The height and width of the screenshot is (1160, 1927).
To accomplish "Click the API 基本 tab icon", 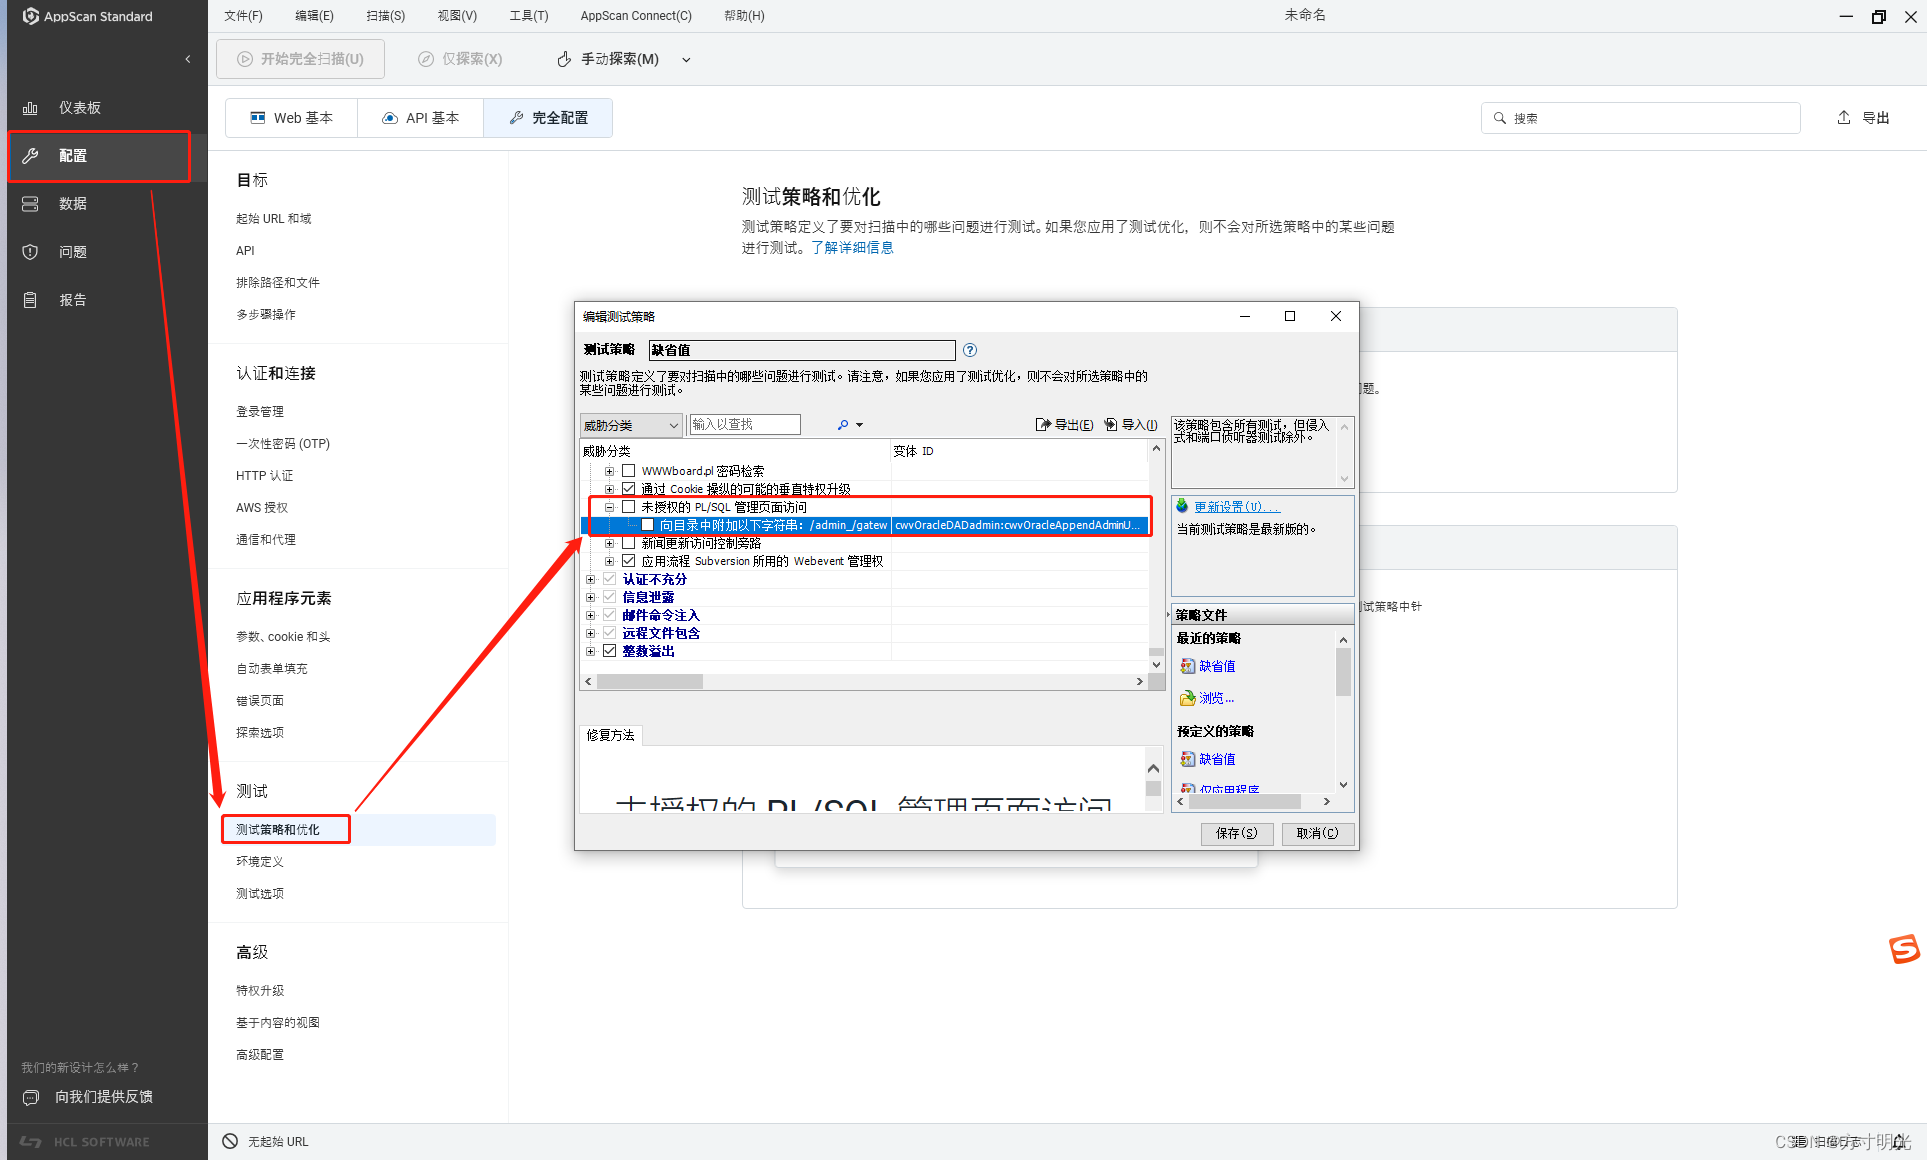I will (x=390, y=118).
